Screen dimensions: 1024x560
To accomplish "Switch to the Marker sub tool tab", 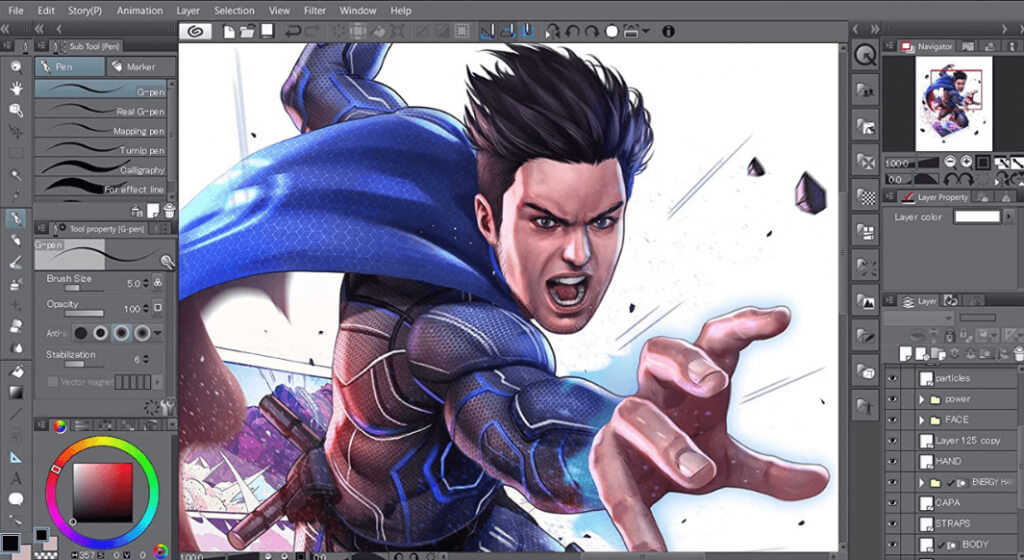I will tap(140, 67).
